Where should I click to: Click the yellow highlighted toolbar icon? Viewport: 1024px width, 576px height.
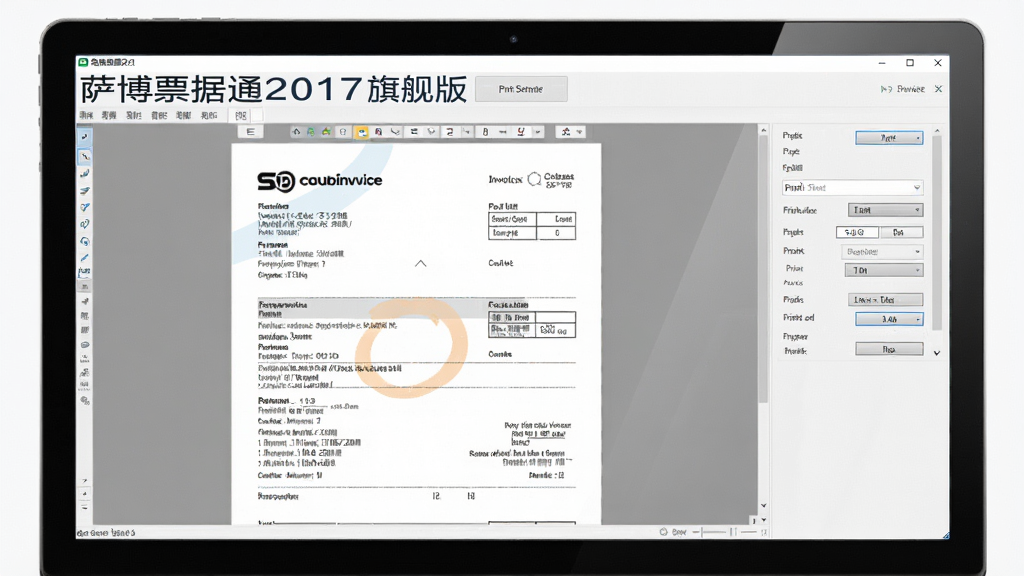(x=361, y=132)
